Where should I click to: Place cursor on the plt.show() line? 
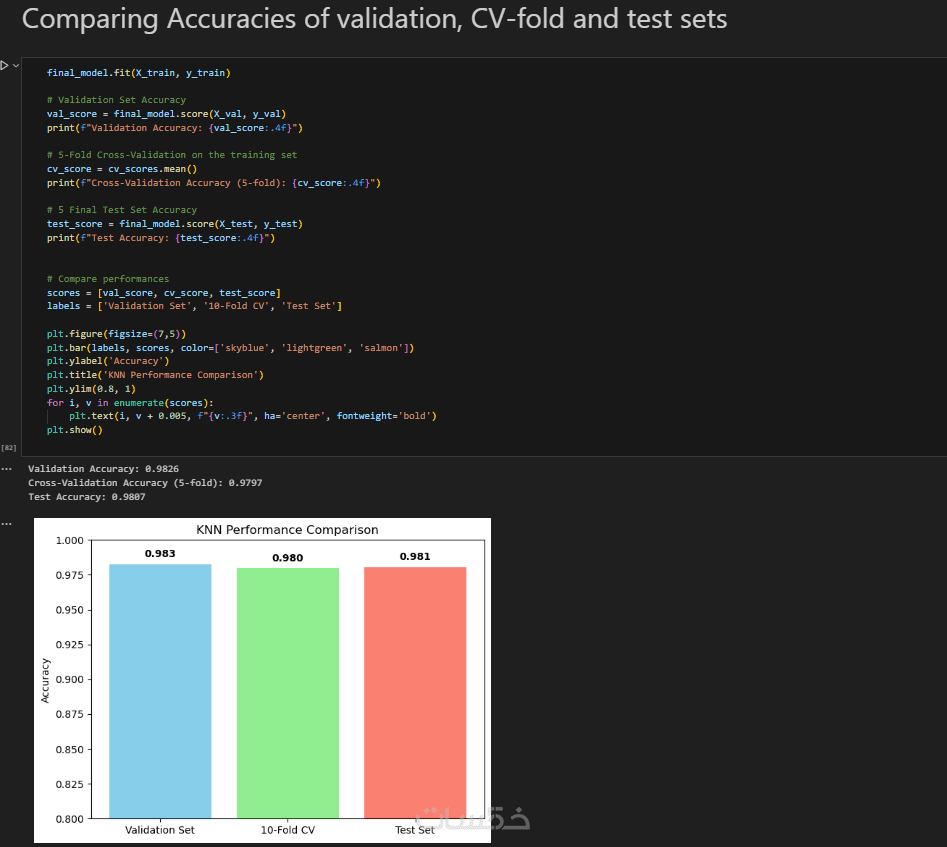[x=75, y=429]
